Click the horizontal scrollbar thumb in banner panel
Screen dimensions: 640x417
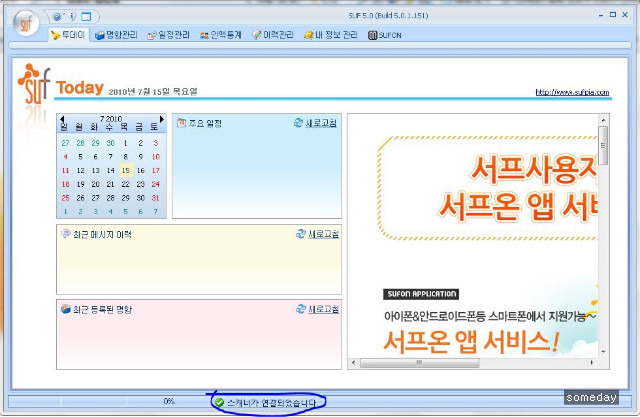419,362
